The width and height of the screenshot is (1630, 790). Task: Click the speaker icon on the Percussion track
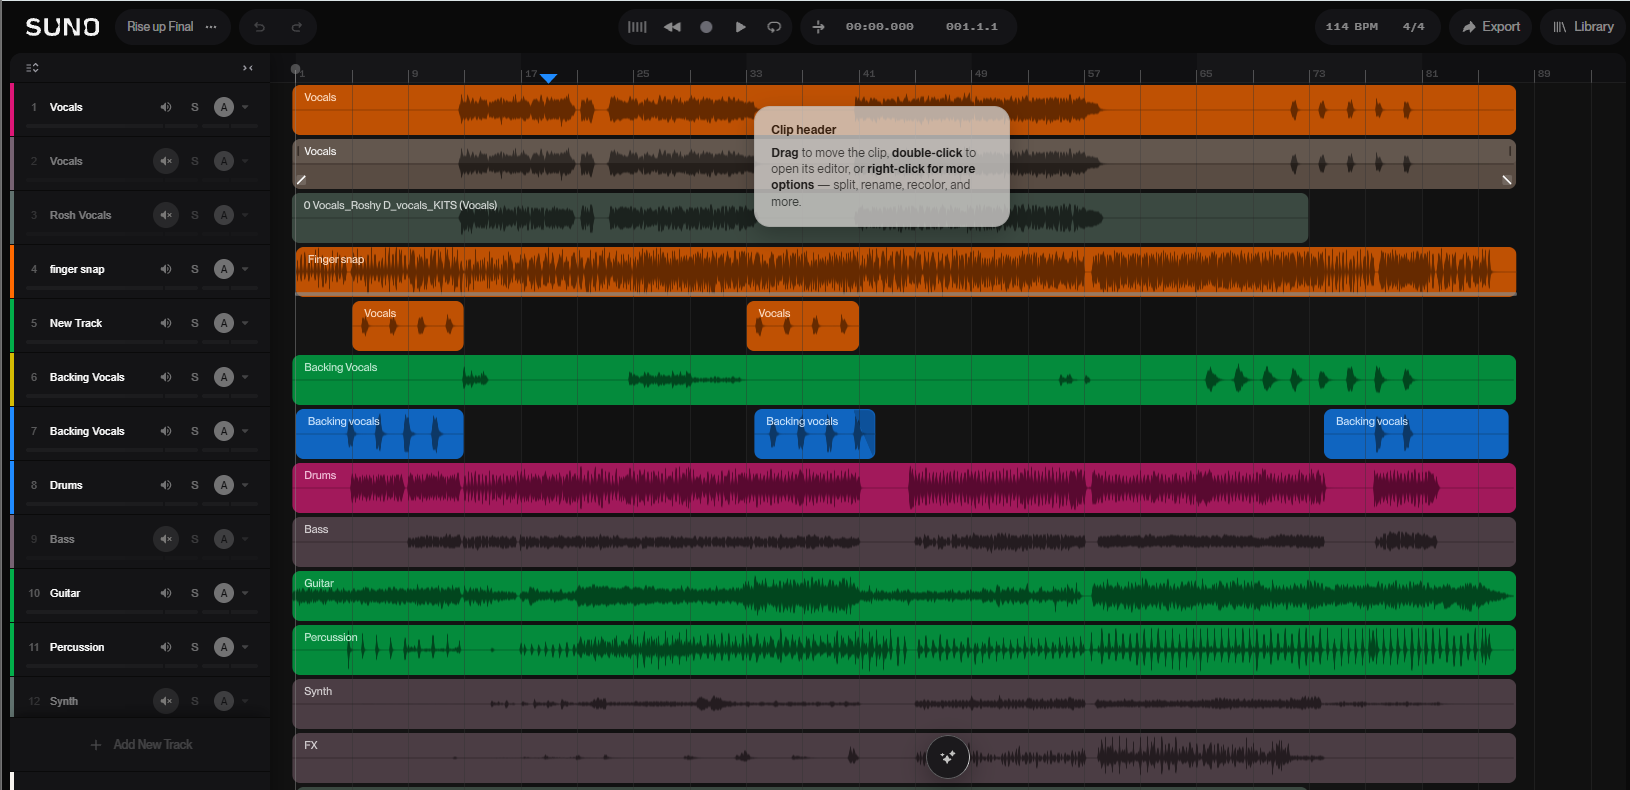pyautogui.click(x=166, y=647)
